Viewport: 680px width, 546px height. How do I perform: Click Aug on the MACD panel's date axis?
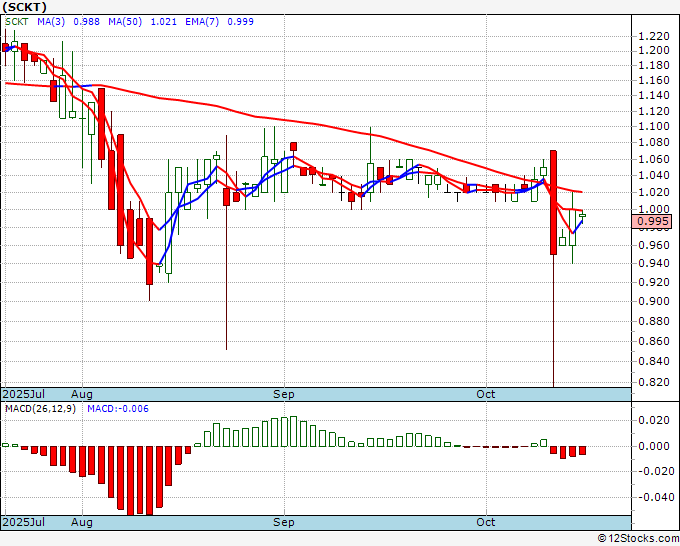[x=82, y=522]
